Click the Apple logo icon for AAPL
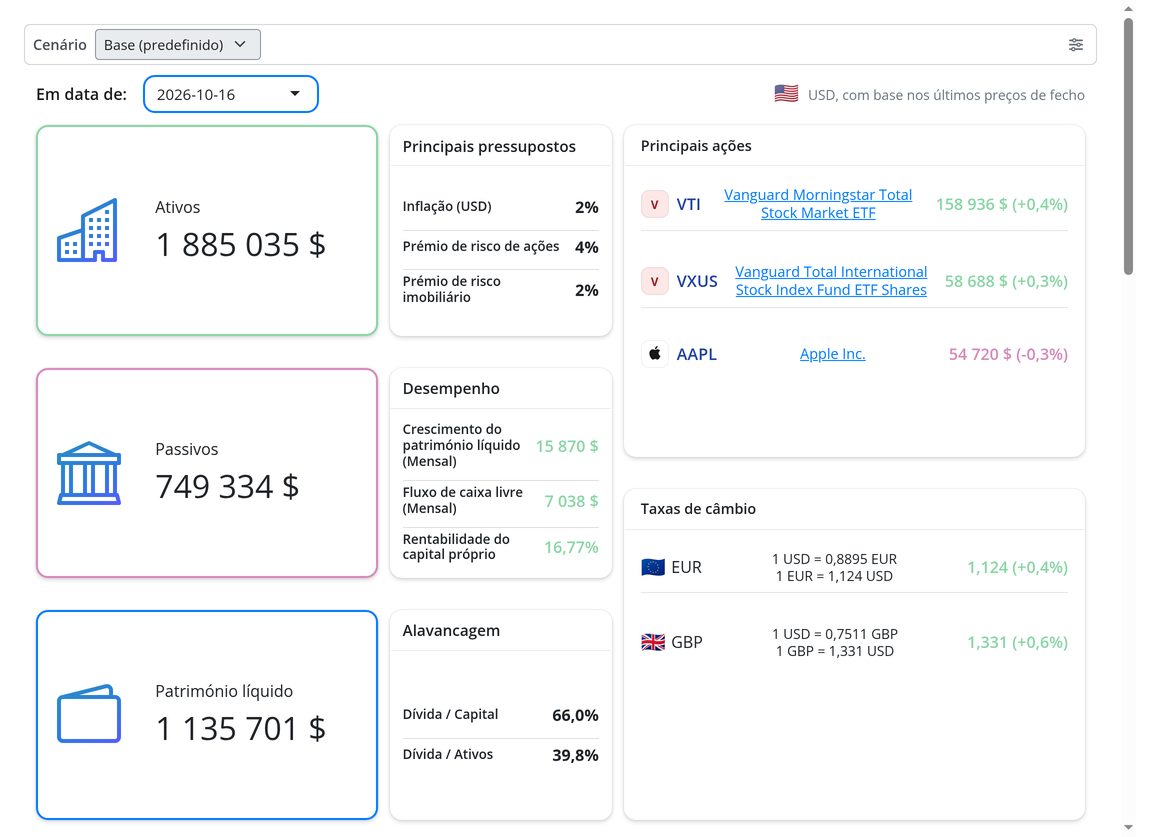This screenshot has height=837, width=1160. [654, 354]
